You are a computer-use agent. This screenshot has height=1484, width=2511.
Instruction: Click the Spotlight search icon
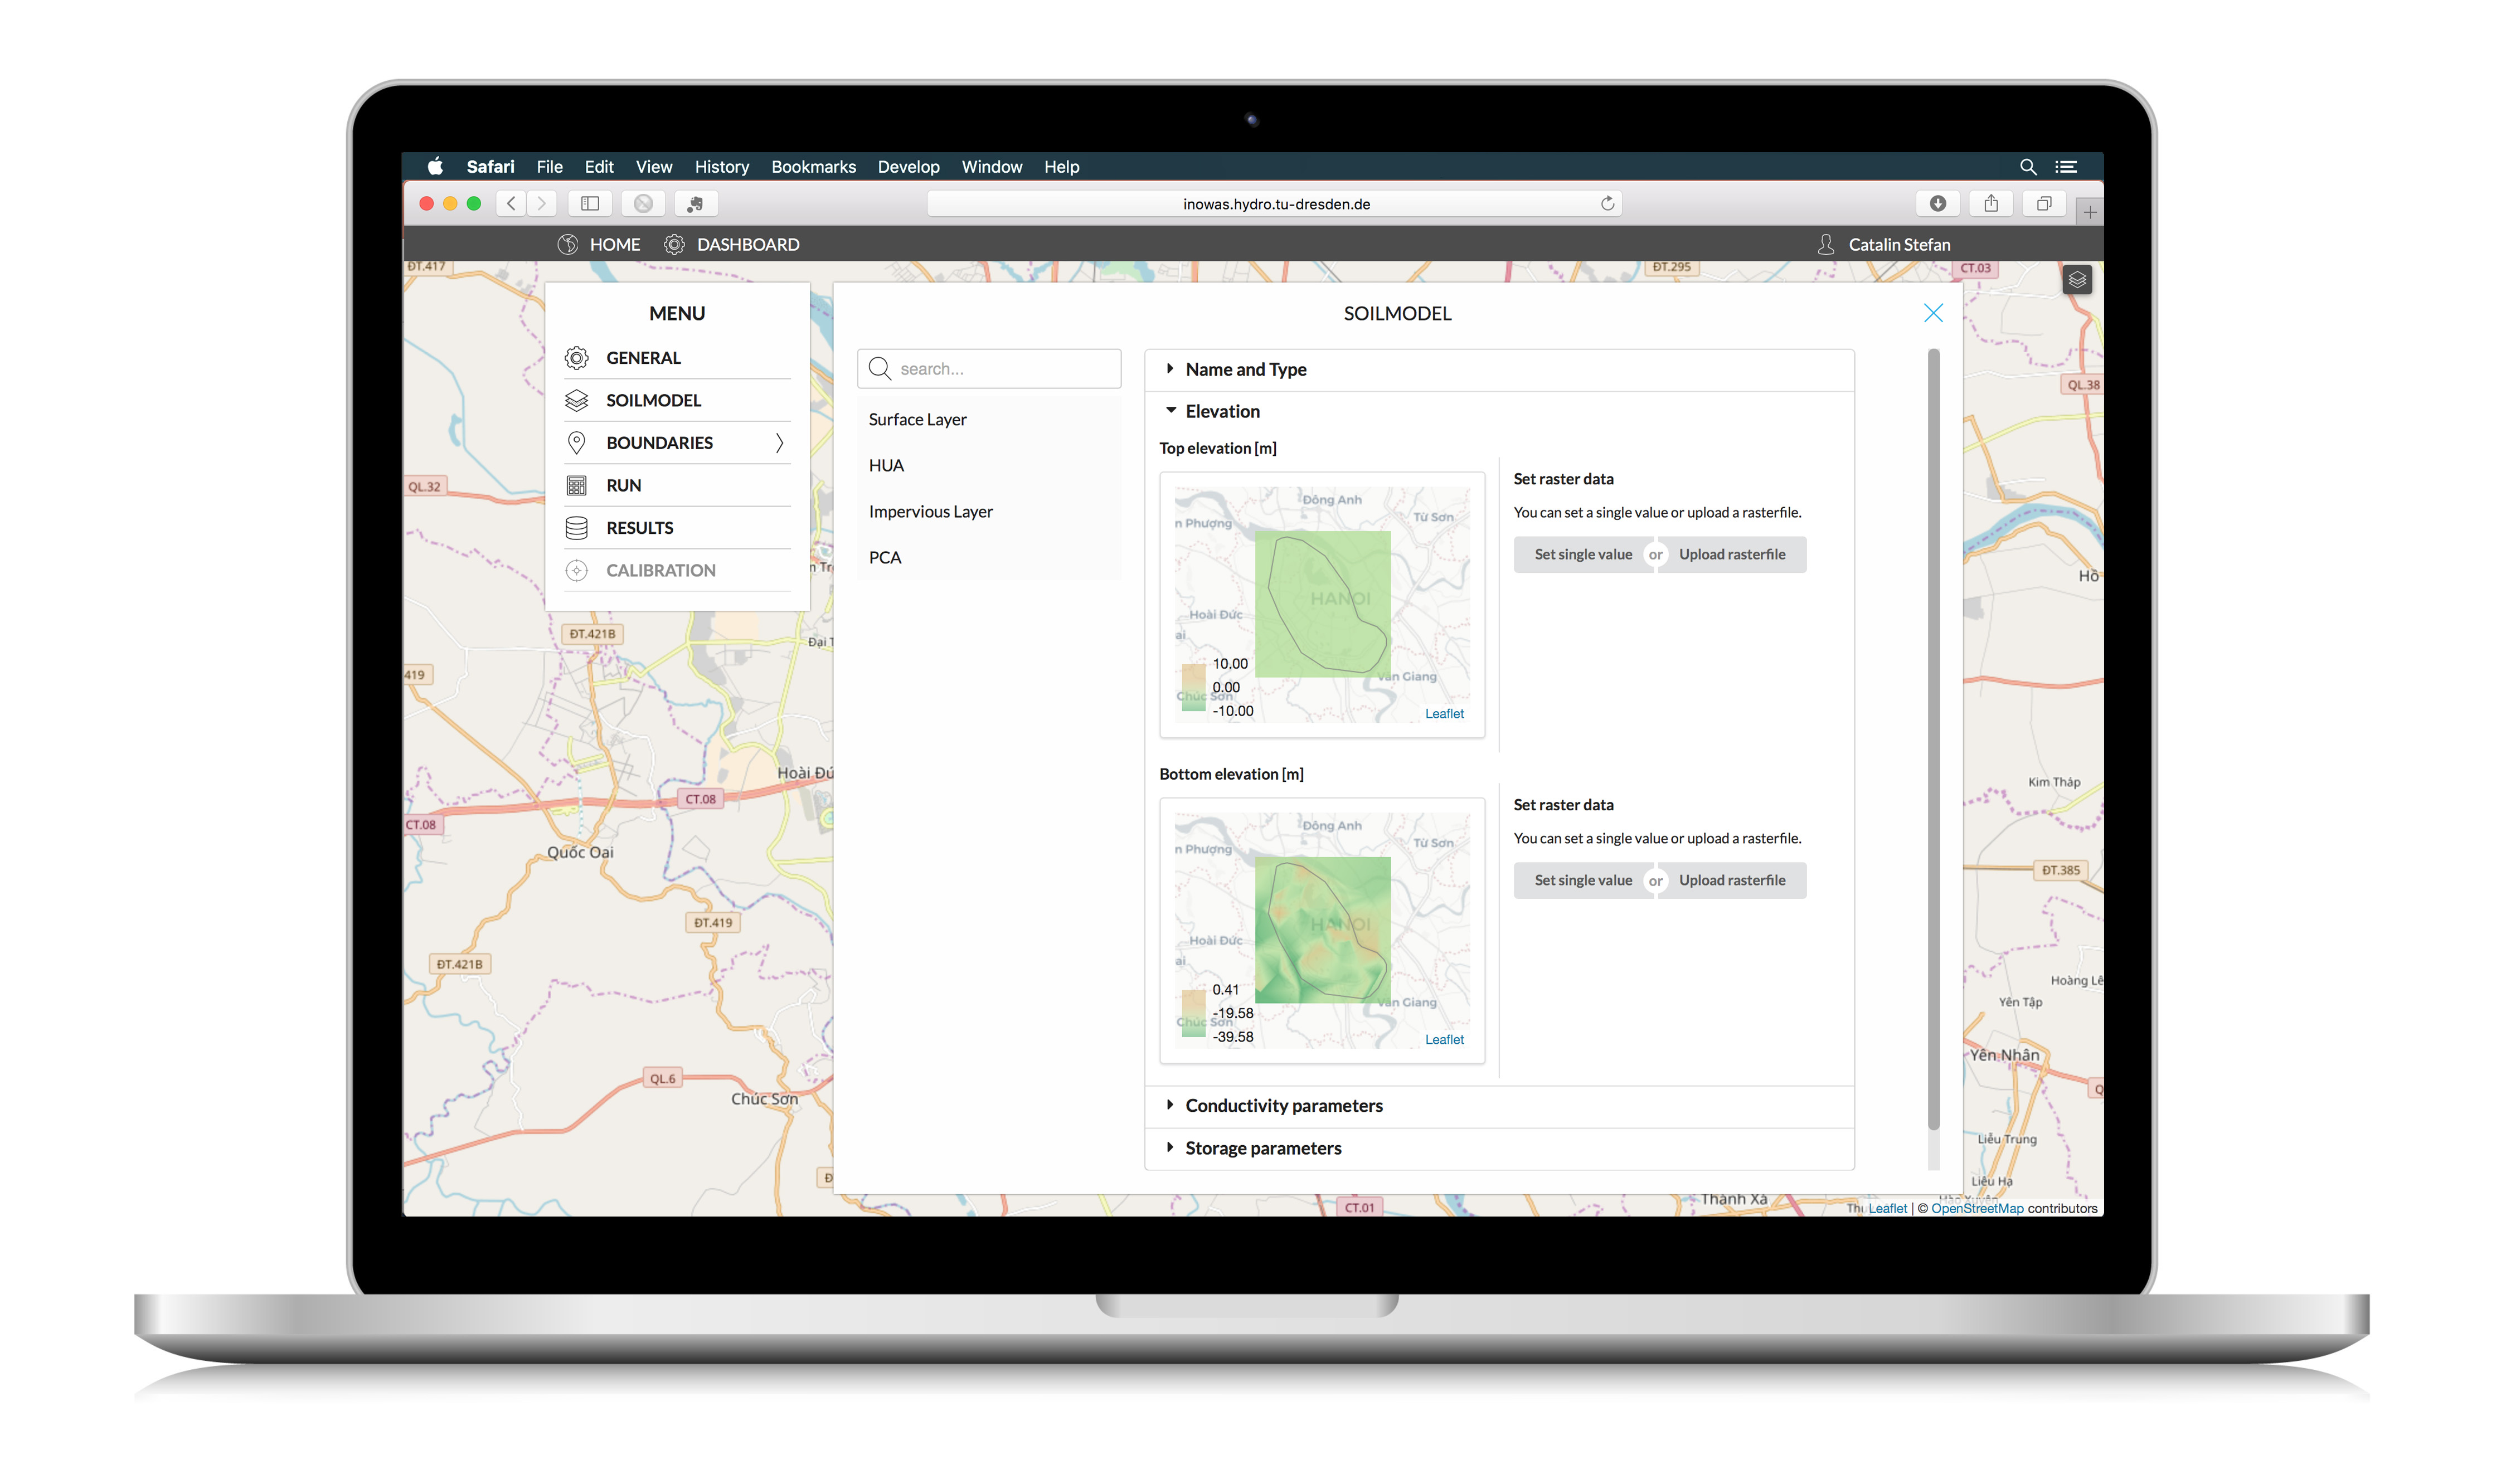click(x=2027, y=167)
